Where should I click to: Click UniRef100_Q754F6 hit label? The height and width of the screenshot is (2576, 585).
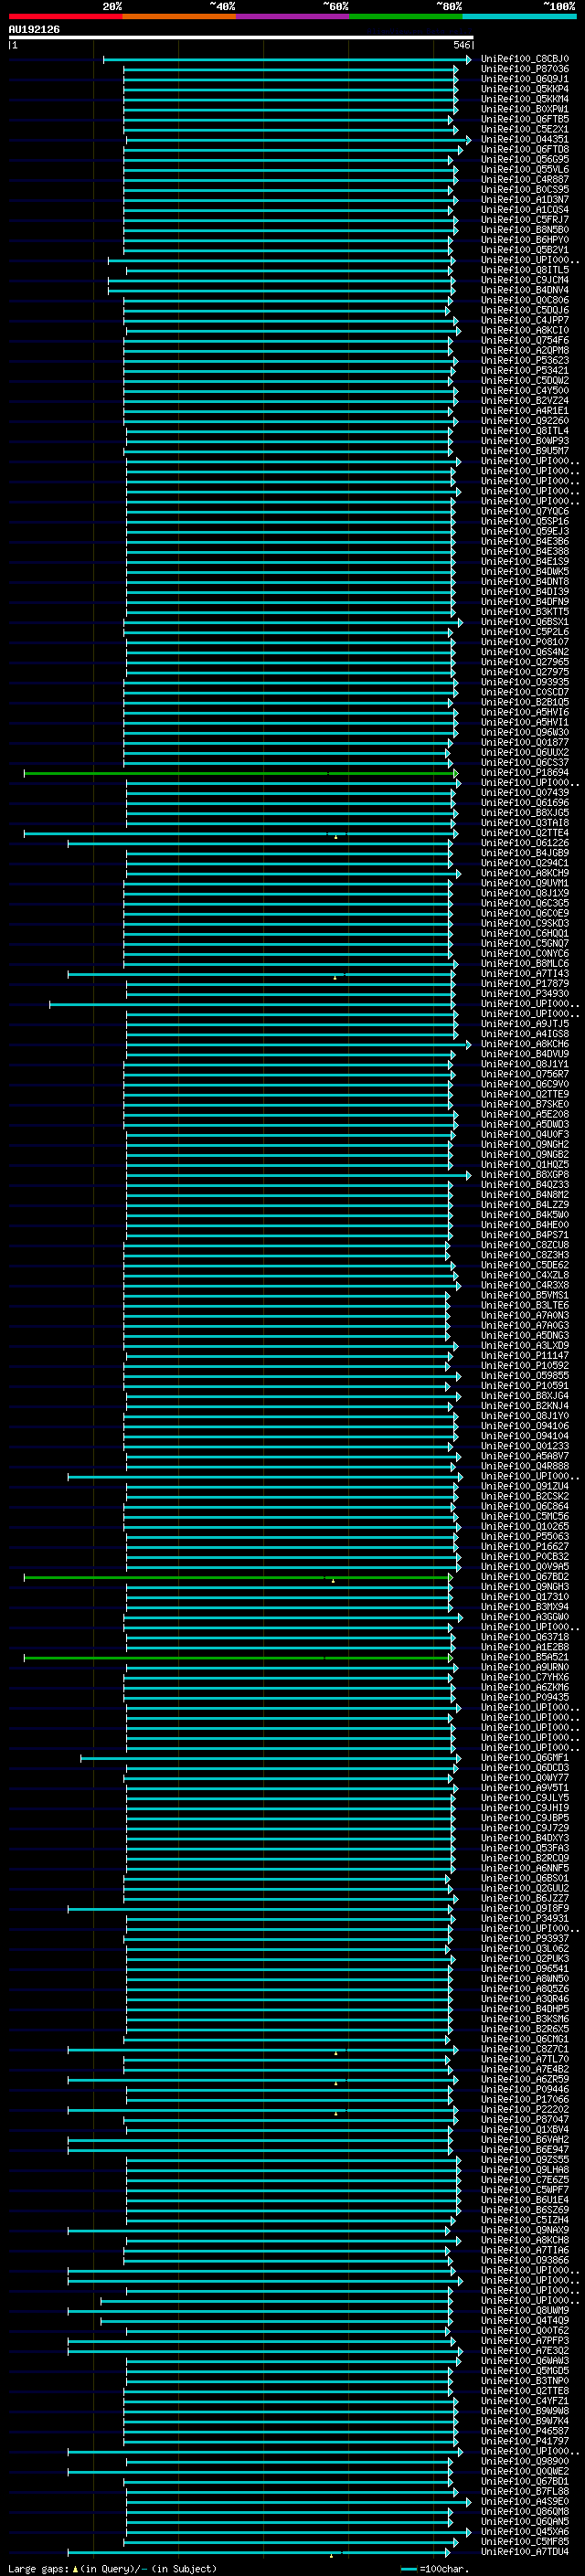pos(524,340)
